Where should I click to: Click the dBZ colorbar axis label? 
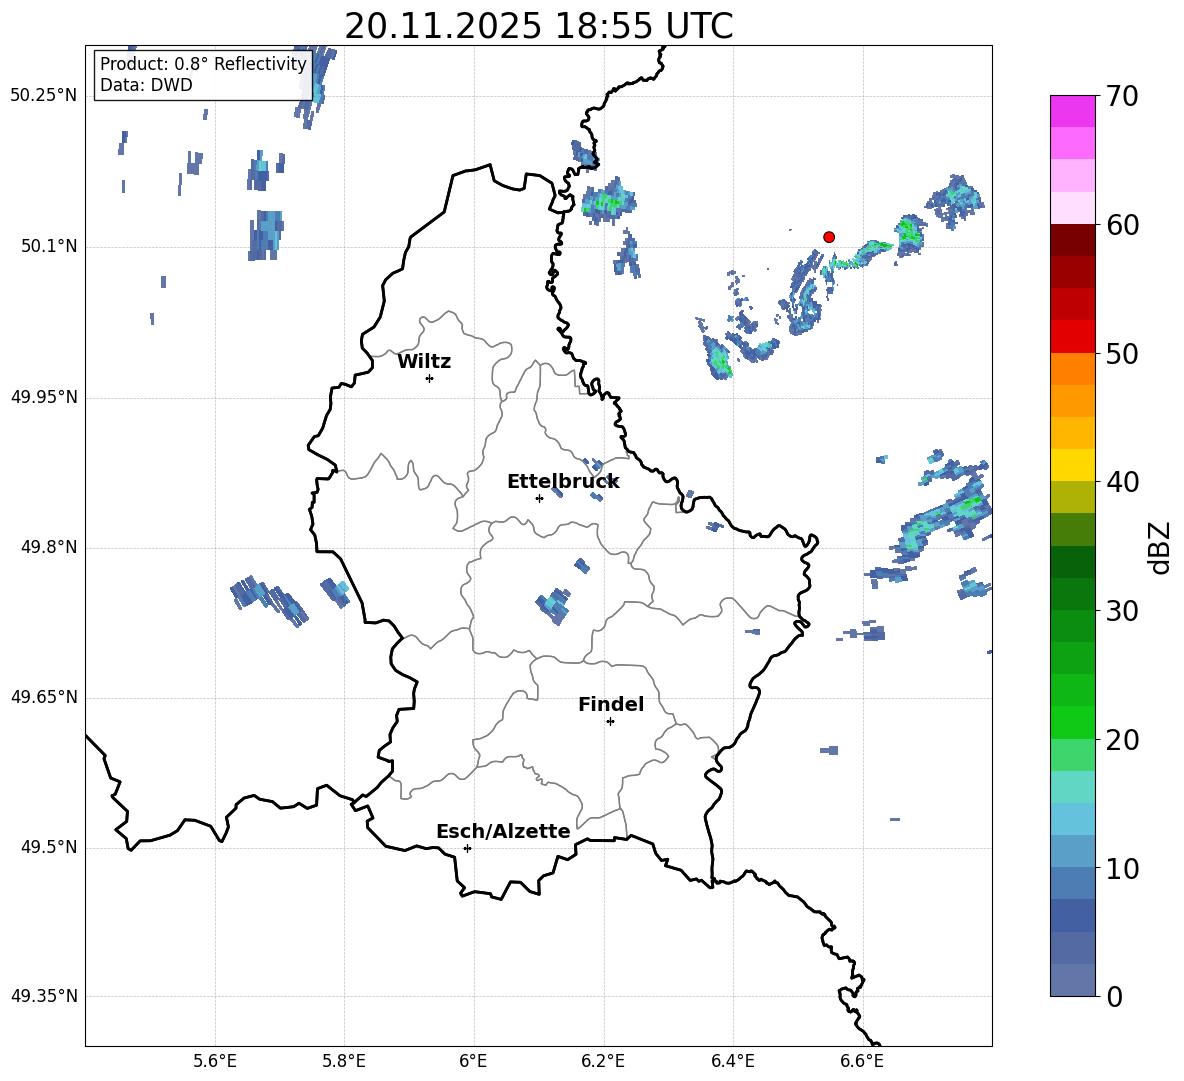1159,547
